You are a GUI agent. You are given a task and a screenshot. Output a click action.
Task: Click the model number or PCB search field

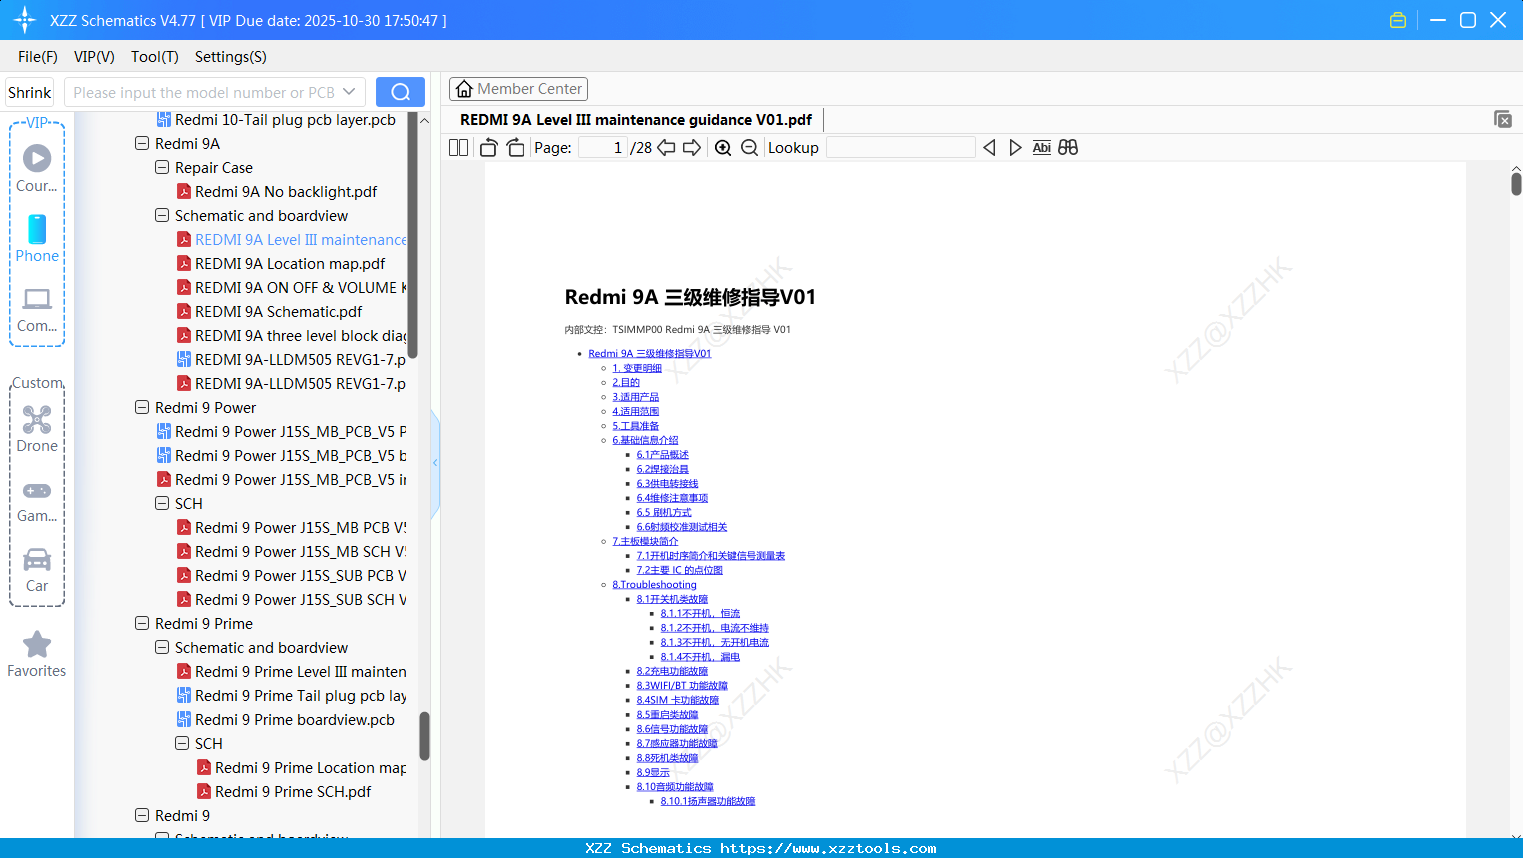(204, 92)
